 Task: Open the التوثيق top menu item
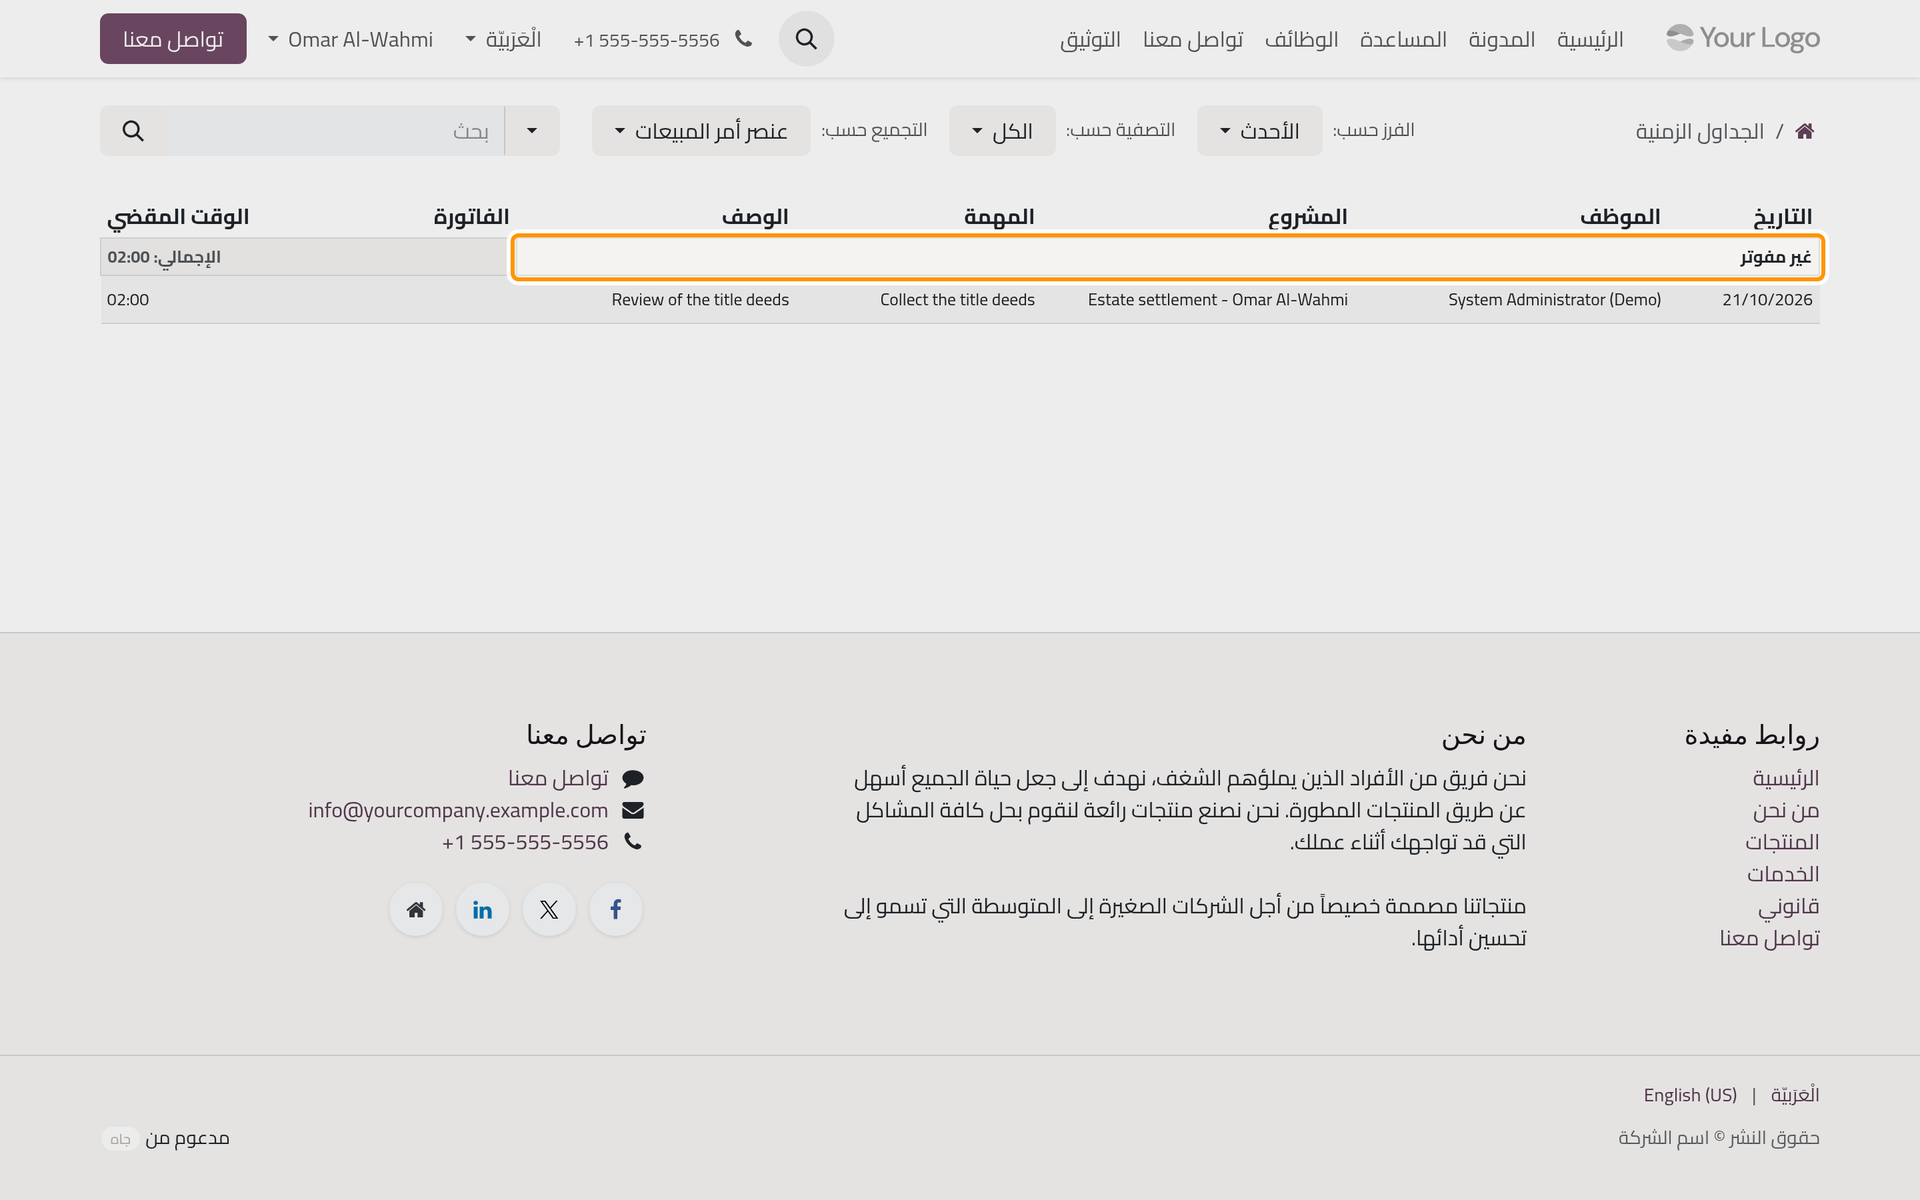pos(1090,39)
